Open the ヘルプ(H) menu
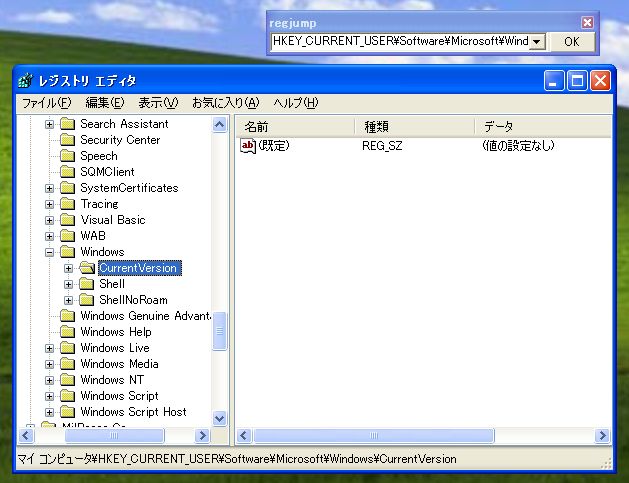The width and height of the screenshot is (629, 483). 296,103
